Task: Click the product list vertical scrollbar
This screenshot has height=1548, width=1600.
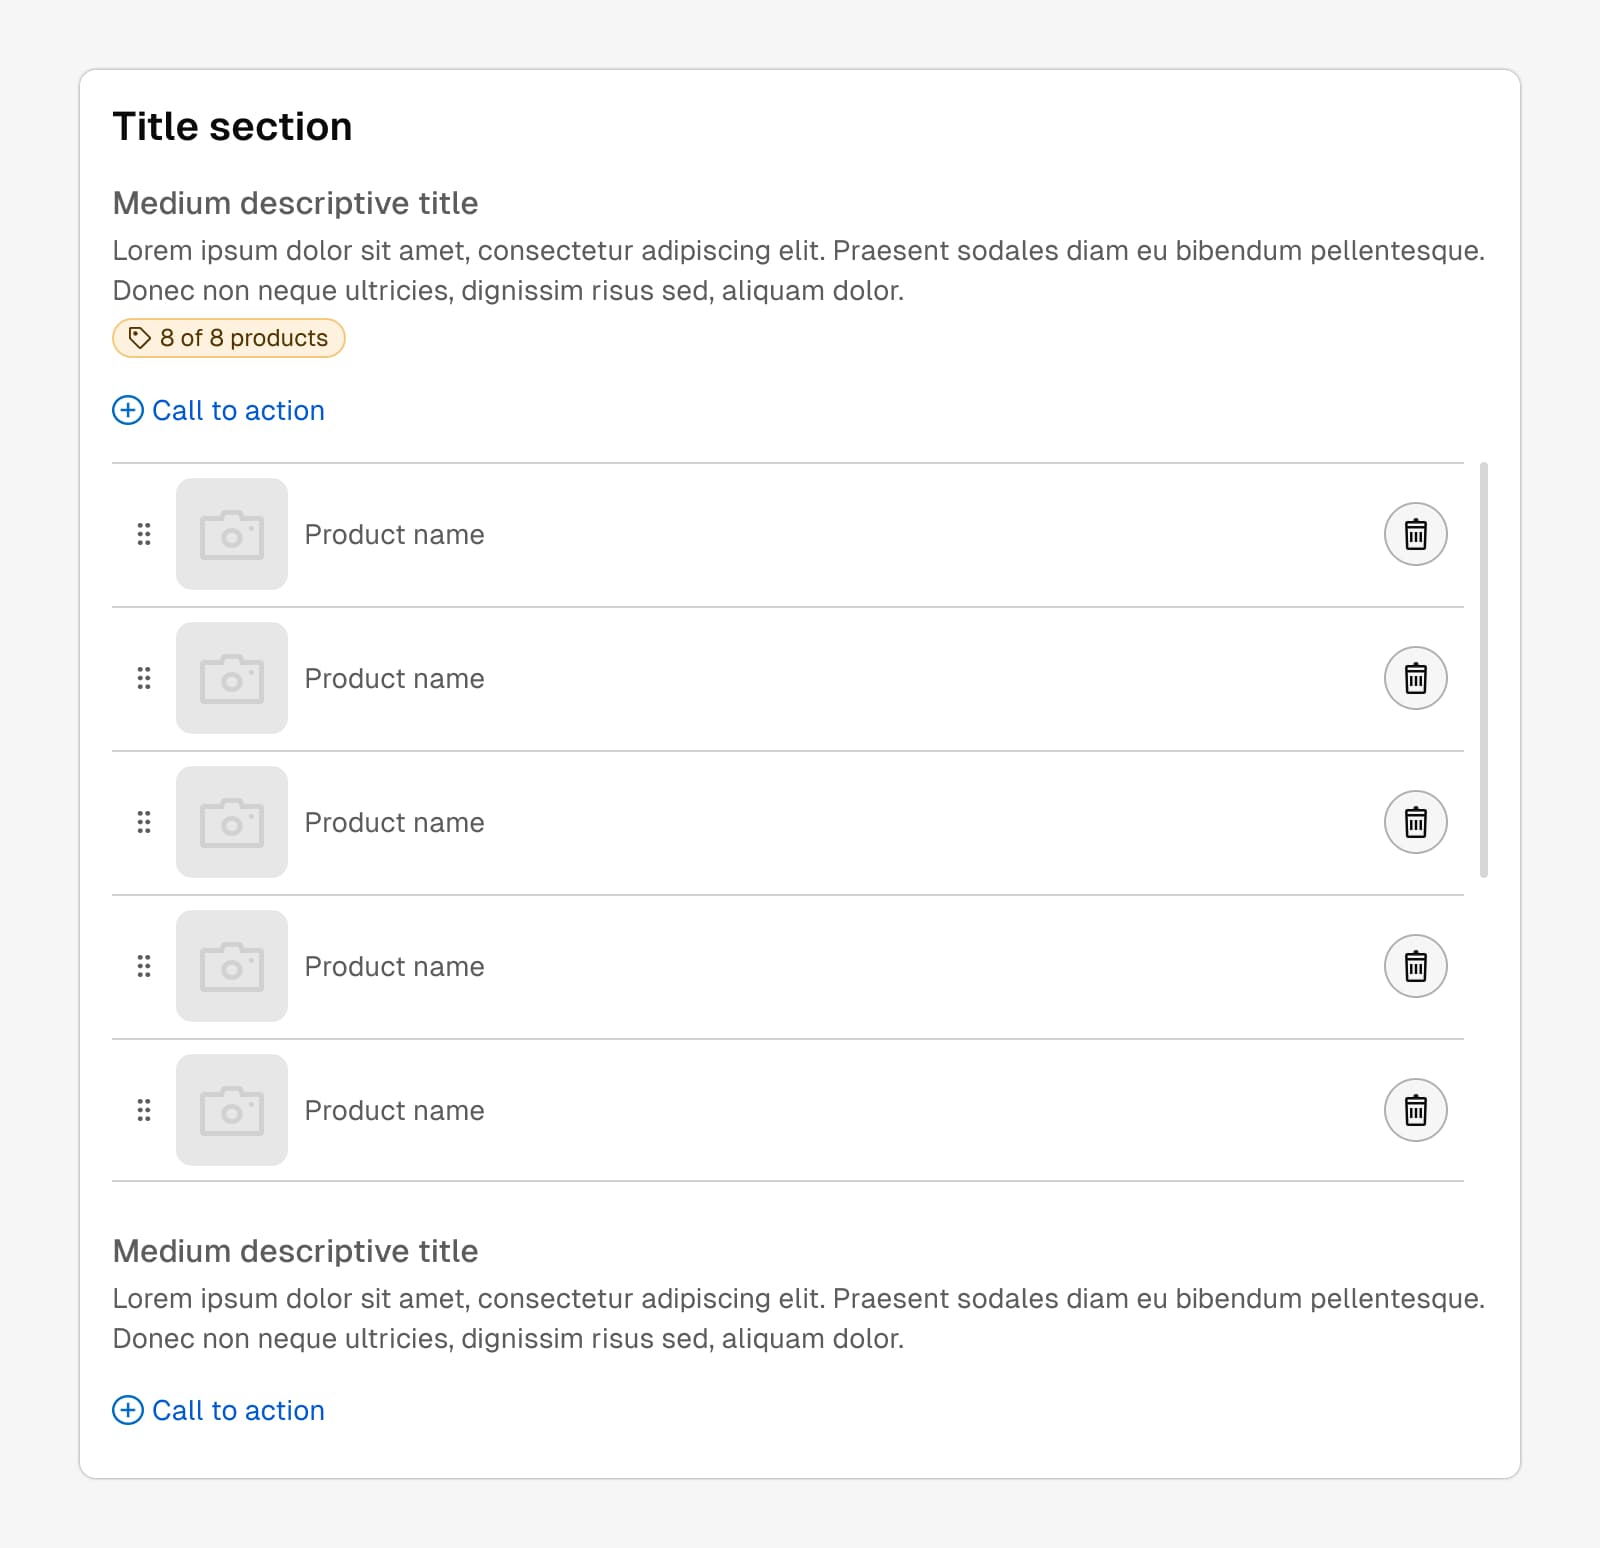Action: point(1484,670)
